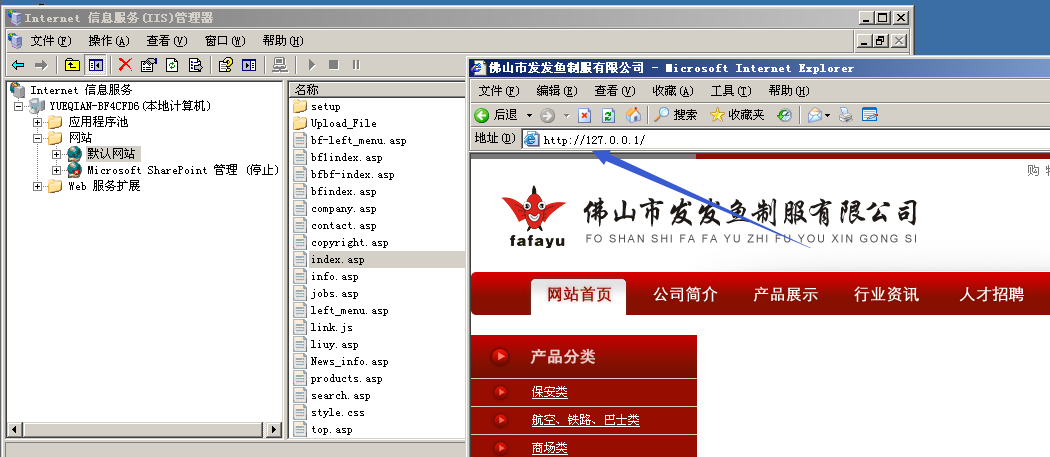Expand the Web 服务扩展 node
Viewport: 1050px width, 457px height.
(x=38, y=186)
